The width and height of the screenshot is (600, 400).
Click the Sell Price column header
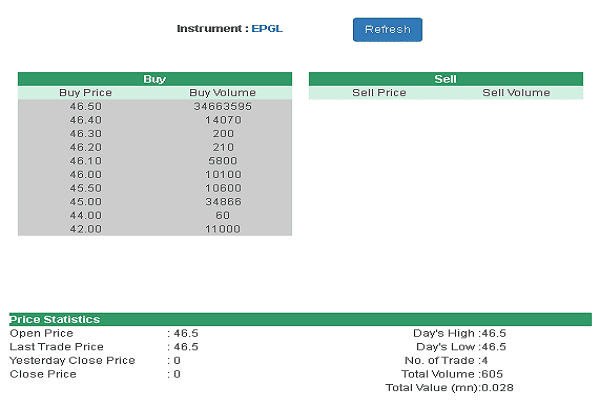pos(379,93)
